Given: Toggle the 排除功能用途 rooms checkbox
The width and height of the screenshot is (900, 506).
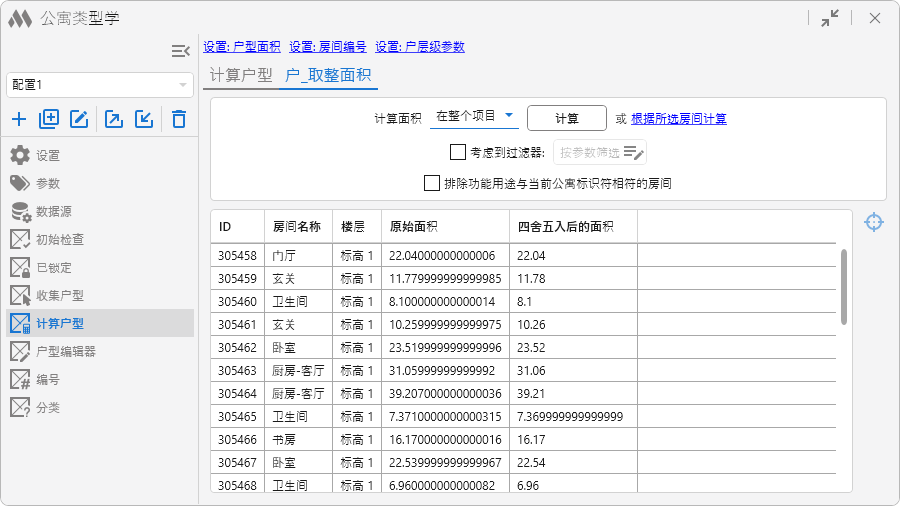Looking at the screenshot, I should (x=432, y=183).
